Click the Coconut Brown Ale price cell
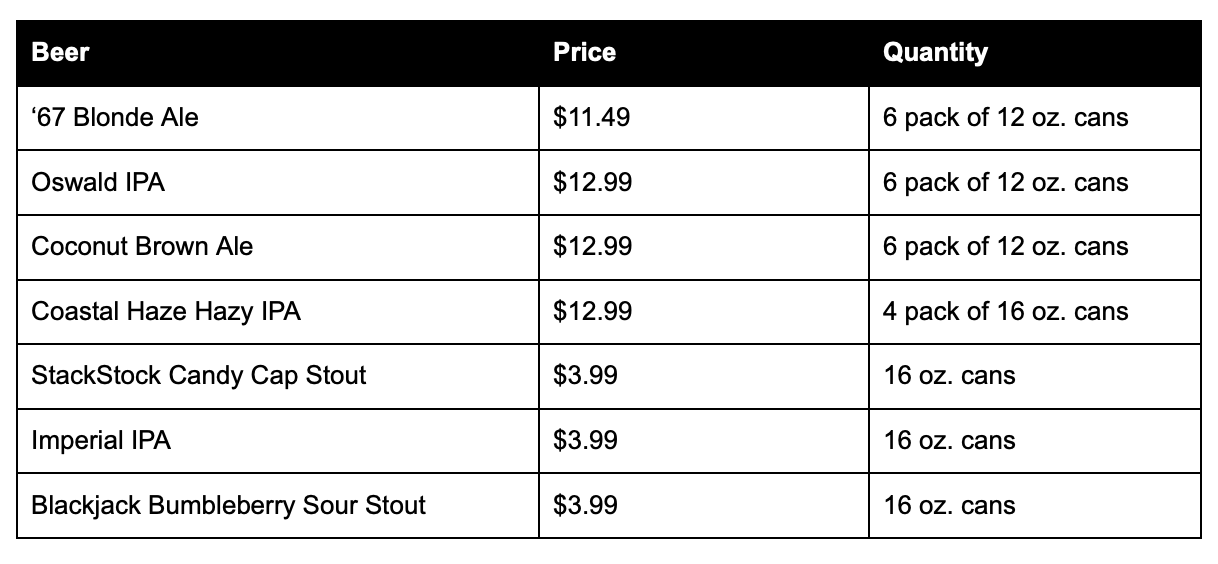Viewport: 1218px width, 564px height. click(x=704, y=247)
